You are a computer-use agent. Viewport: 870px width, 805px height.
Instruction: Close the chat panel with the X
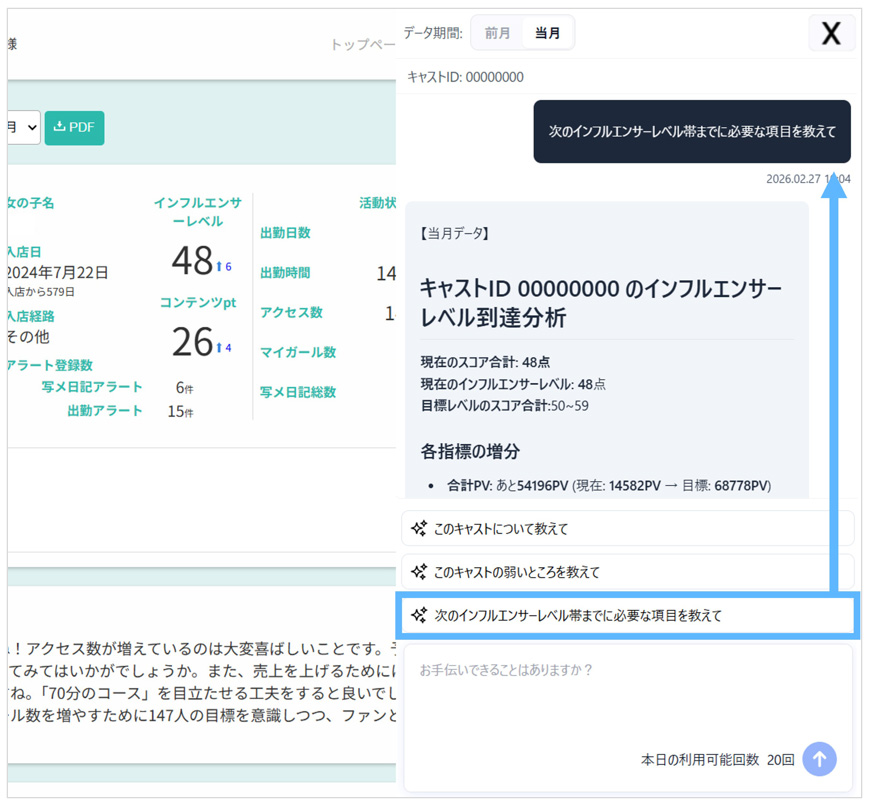tap(830, 33)
